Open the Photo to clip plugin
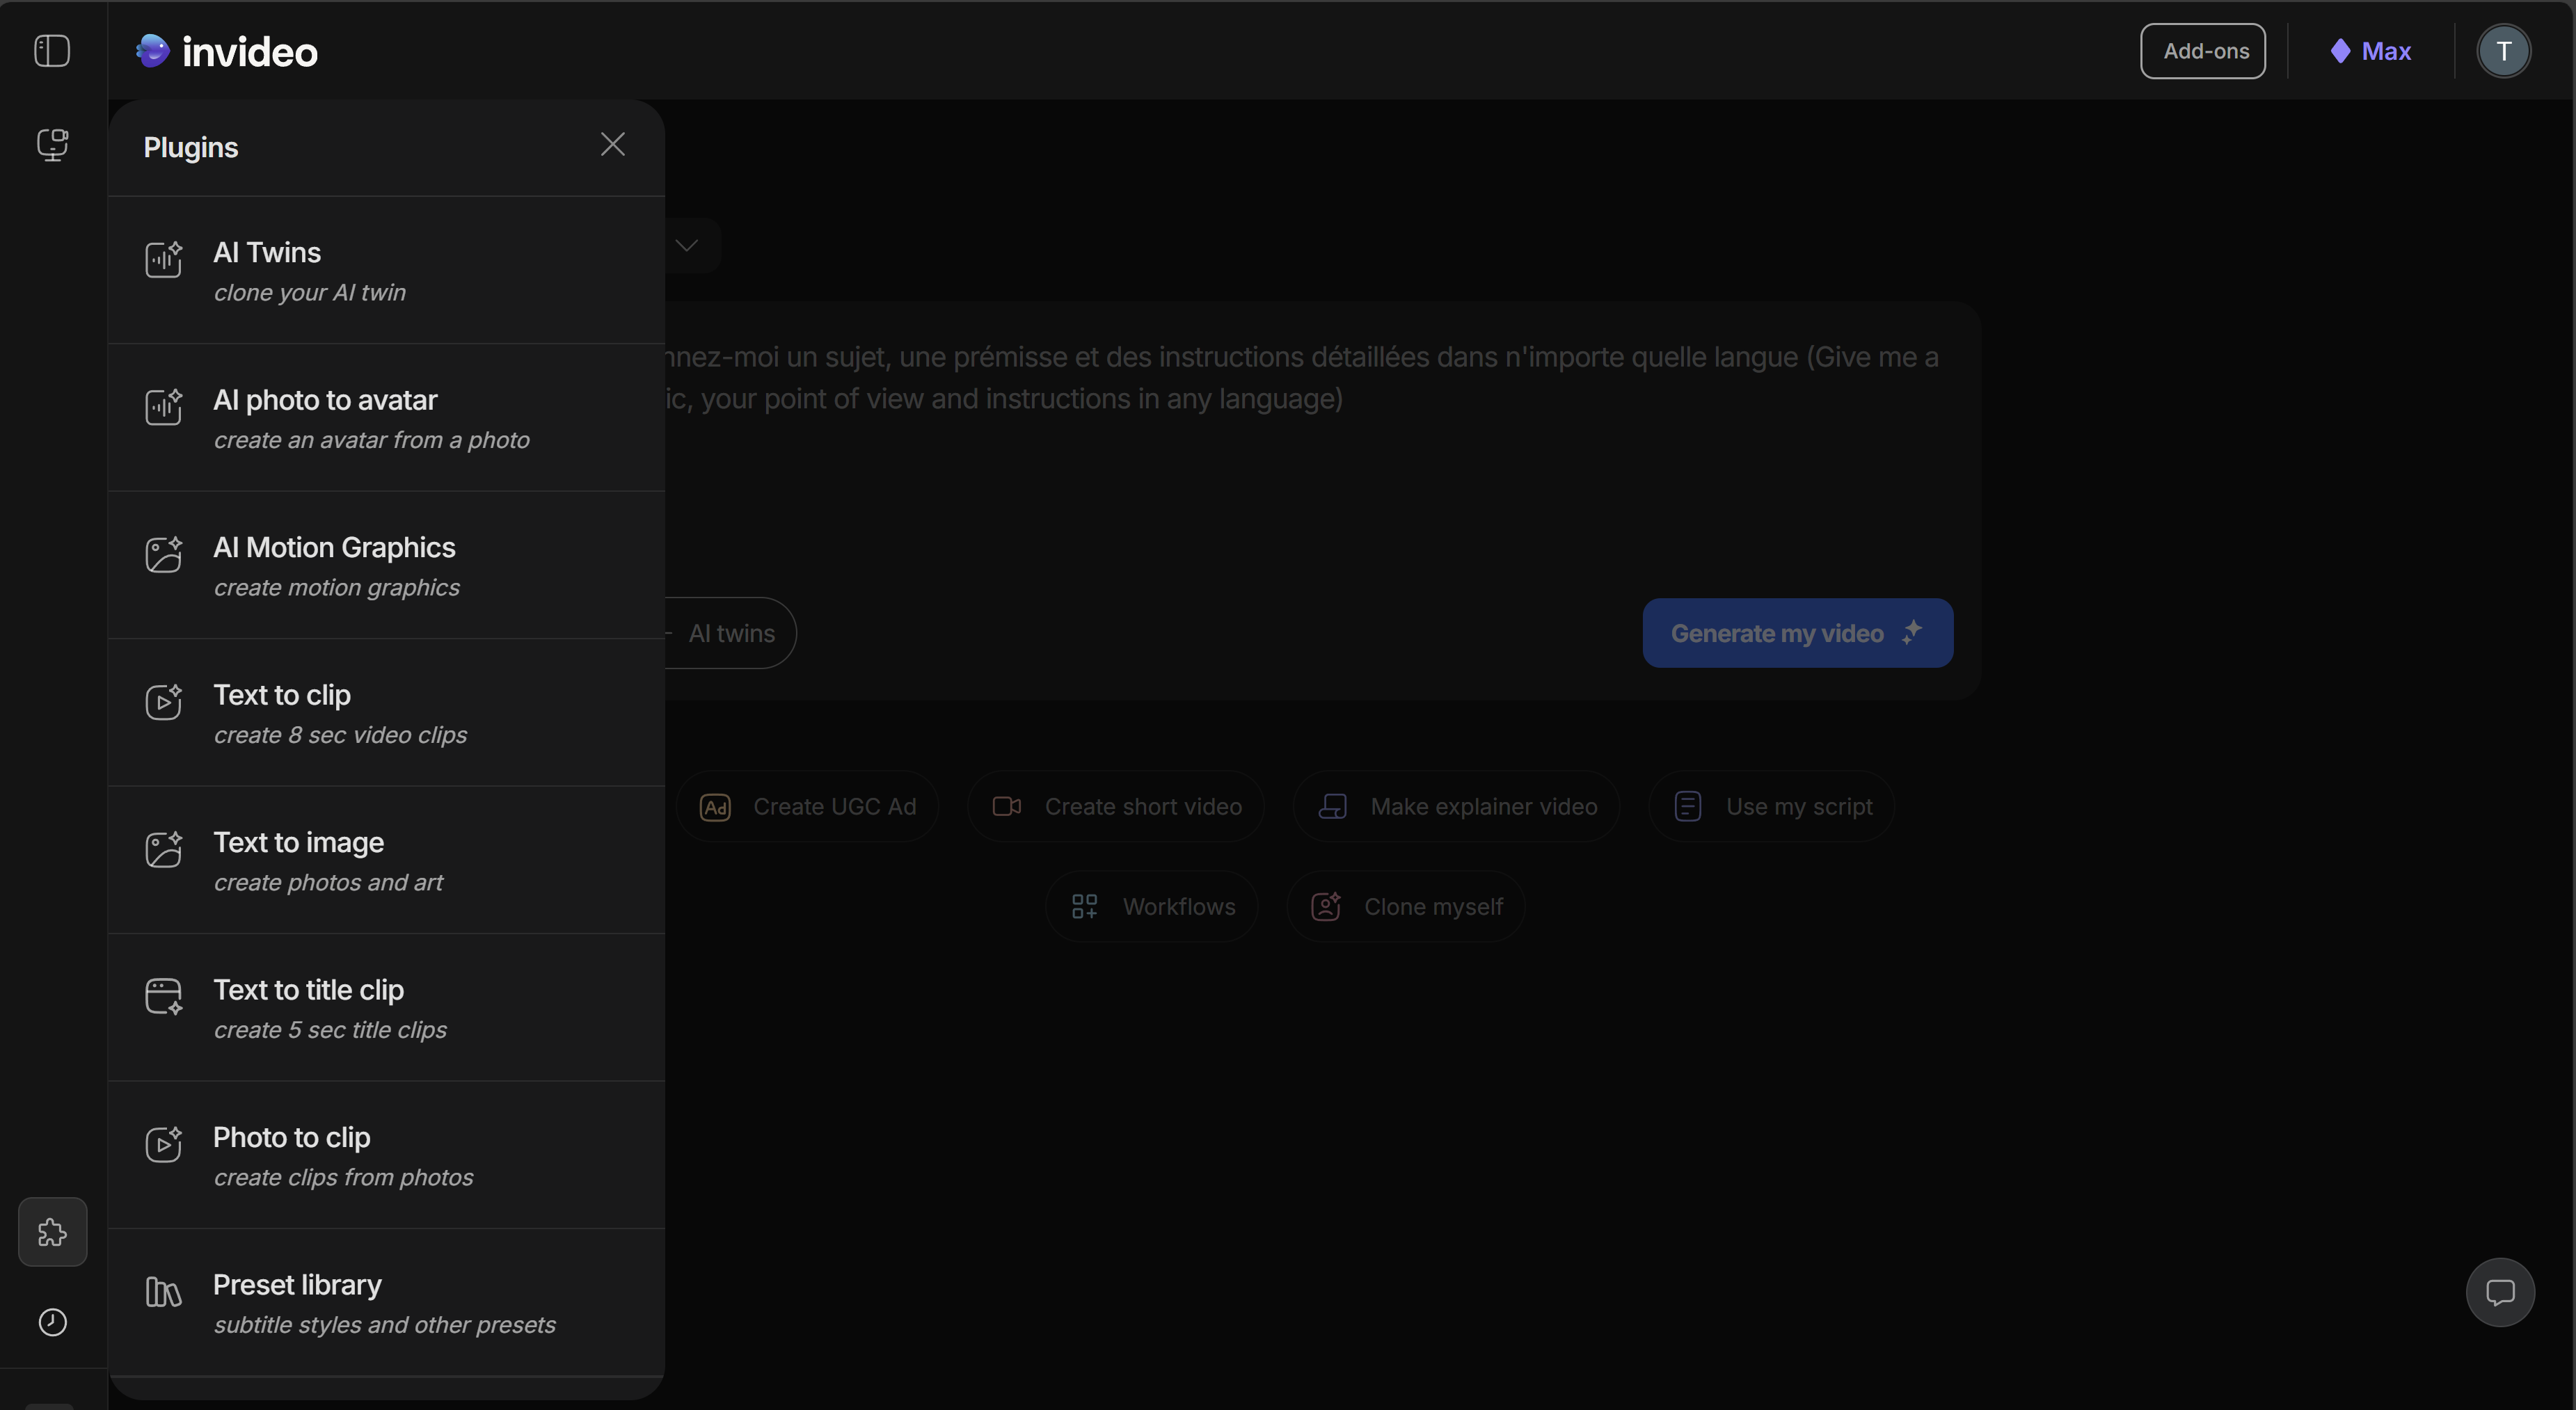The image size is (2576, 1410). point(291,1137)
